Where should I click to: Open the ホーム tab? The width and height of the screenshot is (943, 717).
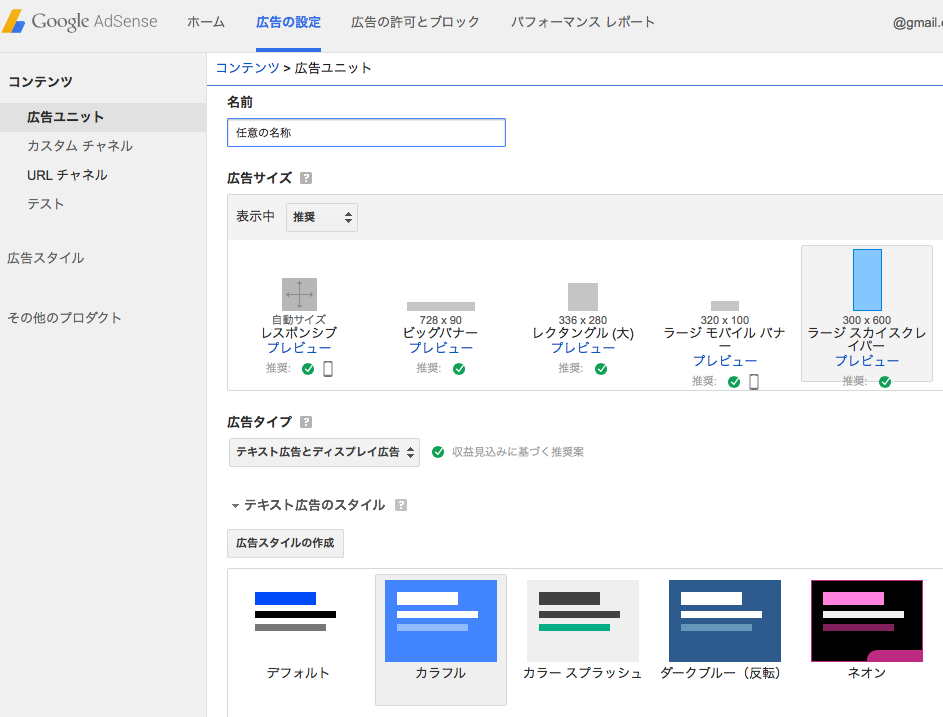point(206,22)
